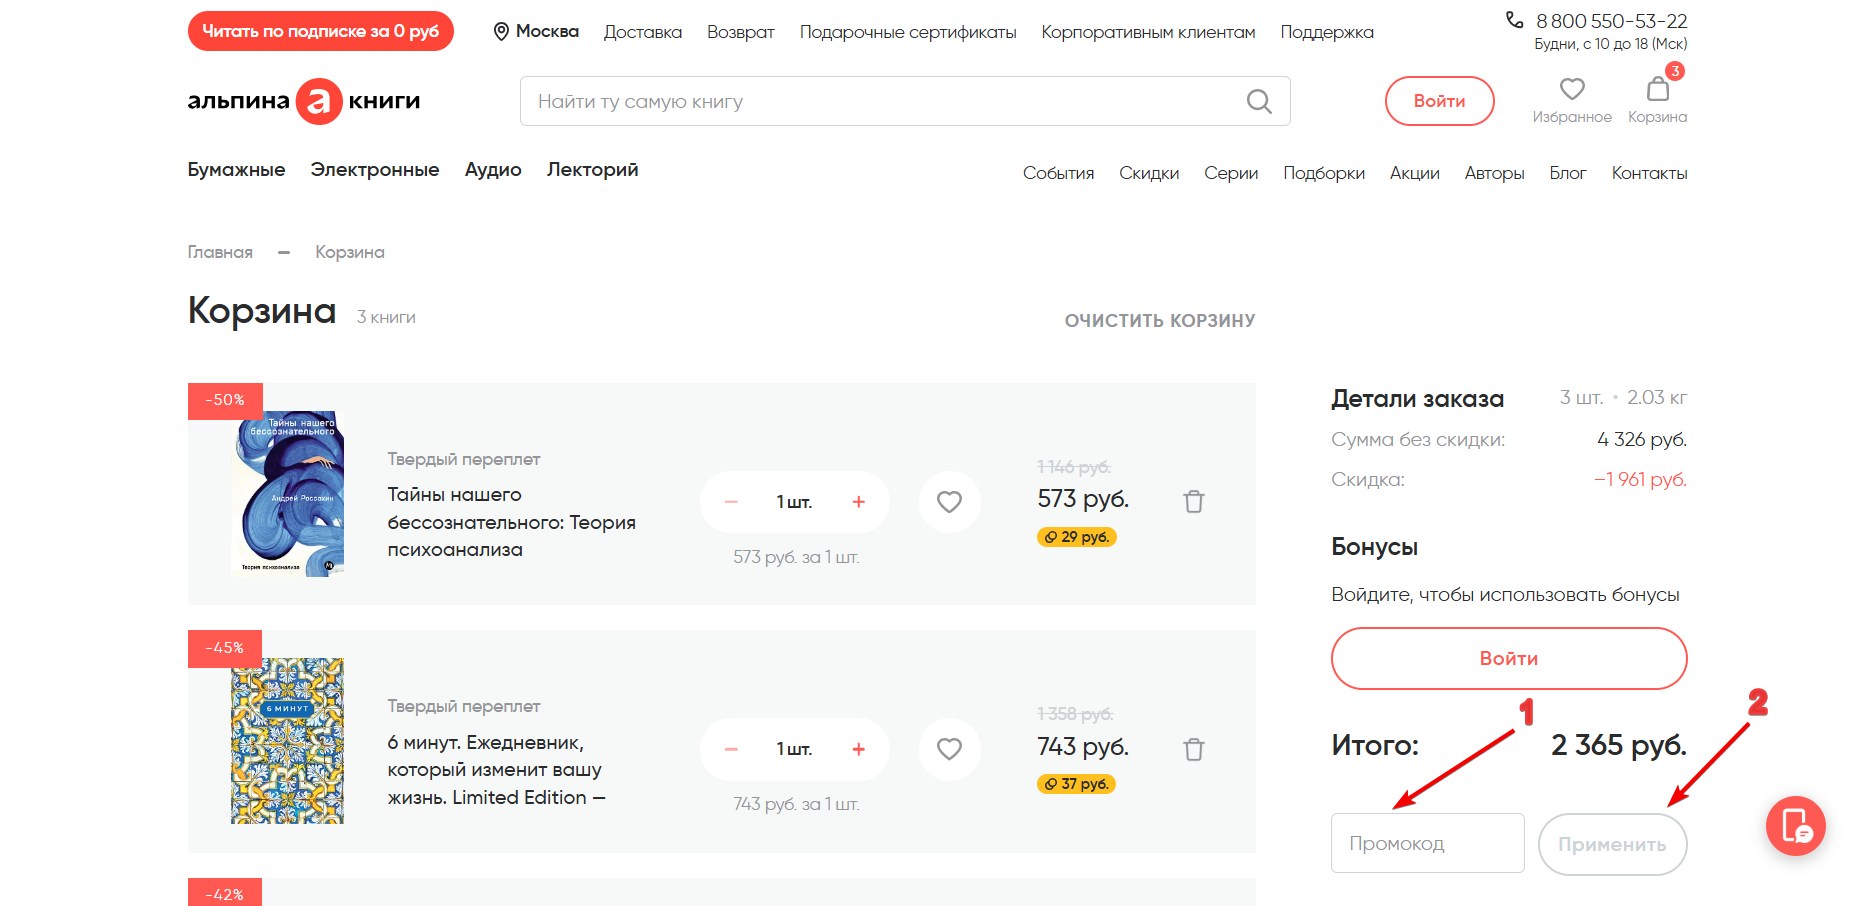The height and width of the screenshot is (906, 1876).
Task: Open the Контакты page
Action: 1649,173
